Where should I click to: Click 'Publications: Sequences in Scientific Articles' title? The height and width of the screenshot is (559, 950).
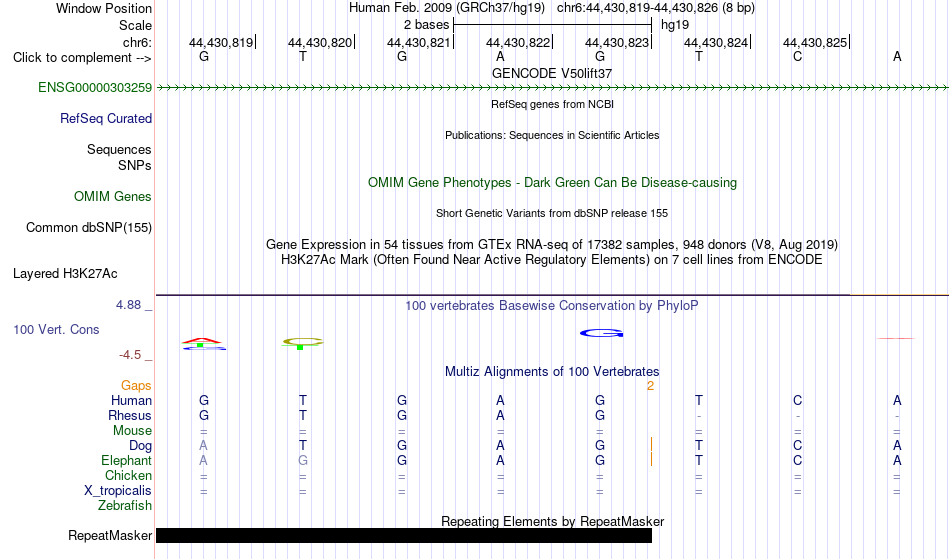point(552,135)
